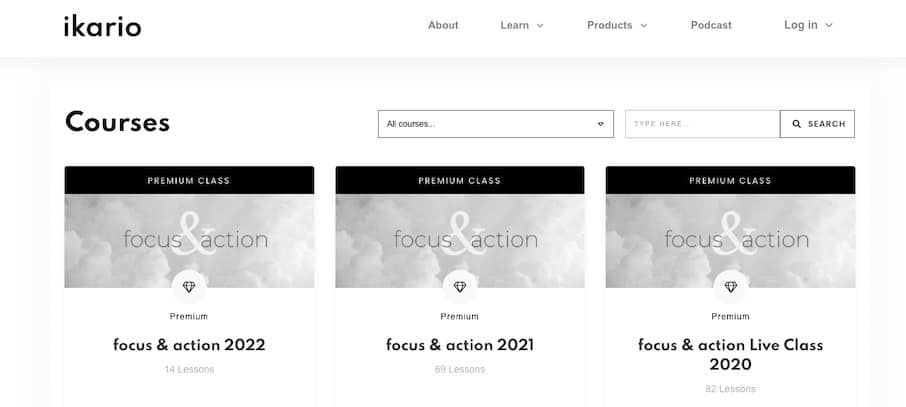Open the About page
The image size is (906, 407).
443,25
